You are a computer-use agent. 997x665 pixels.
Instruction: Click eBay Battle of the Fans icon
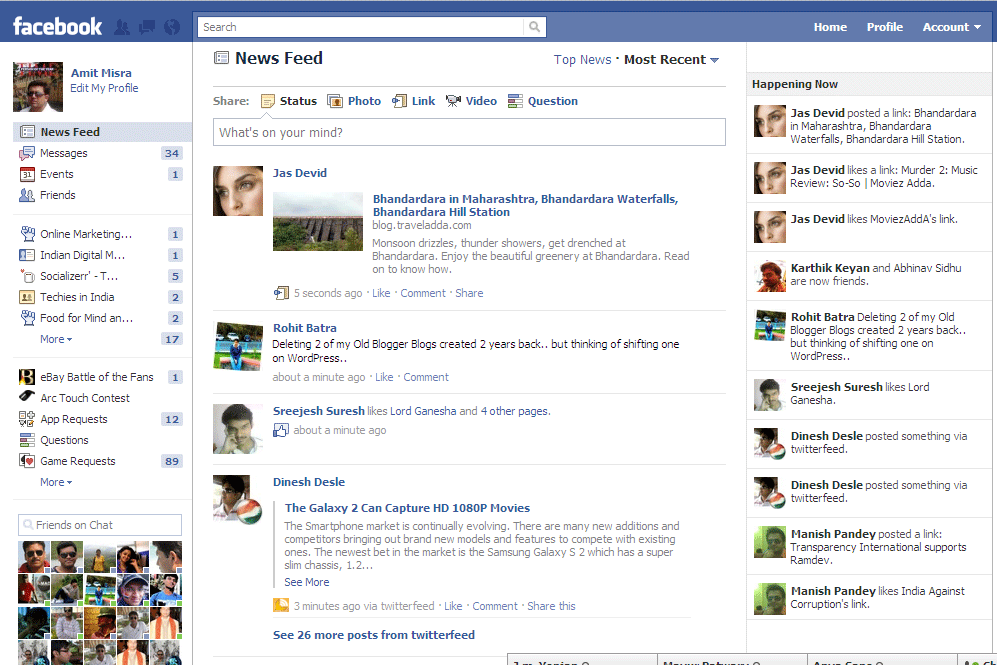click(27, 377)
